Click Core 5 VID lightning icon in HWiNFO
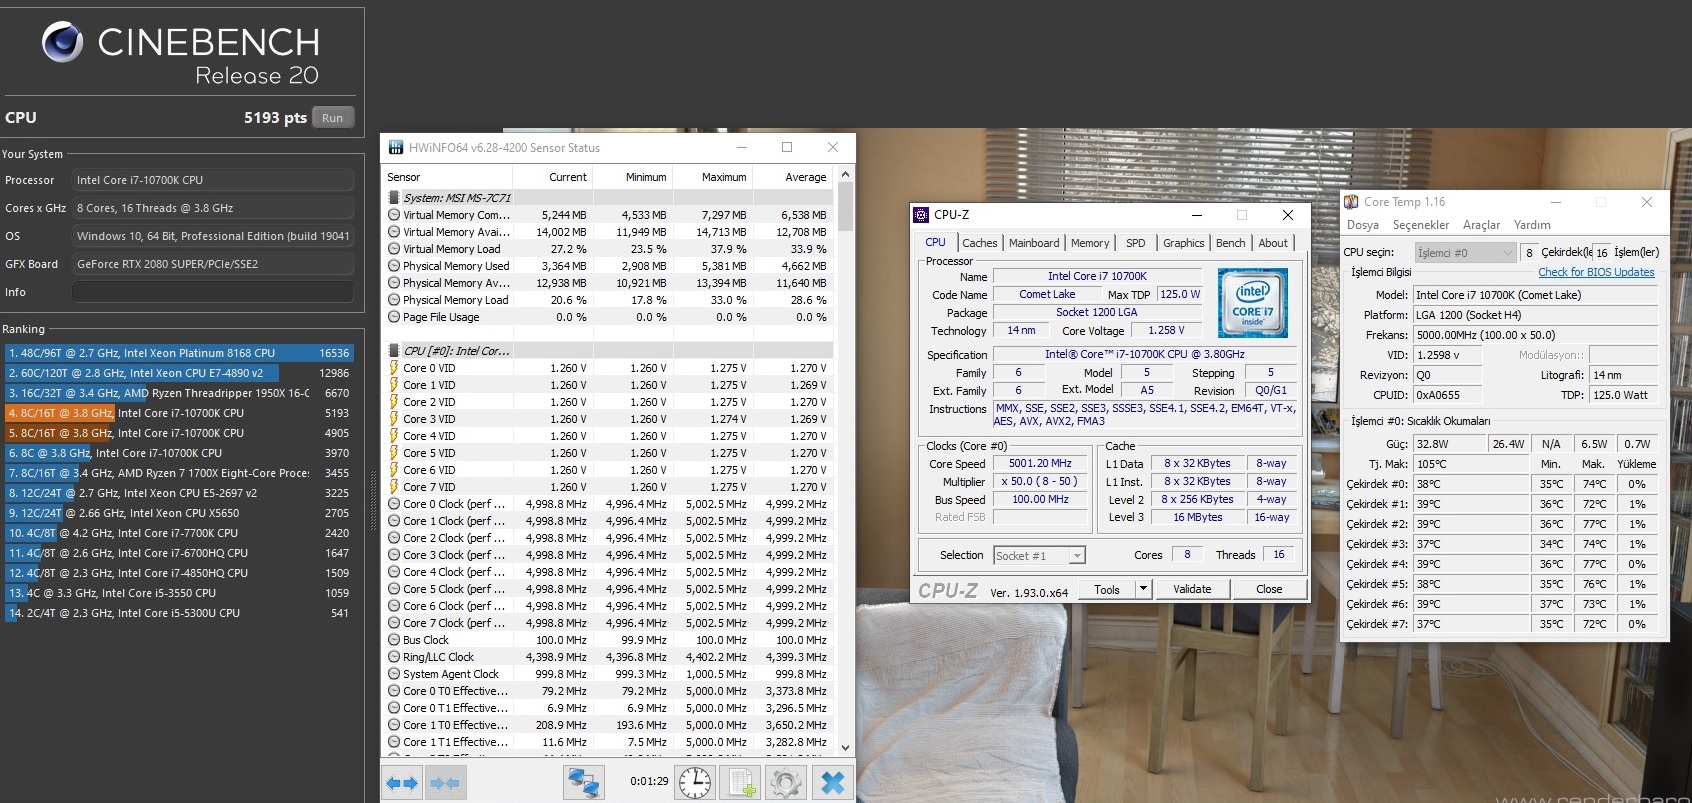The width and height of the screenshot is (1692, 803). (394, 453)
